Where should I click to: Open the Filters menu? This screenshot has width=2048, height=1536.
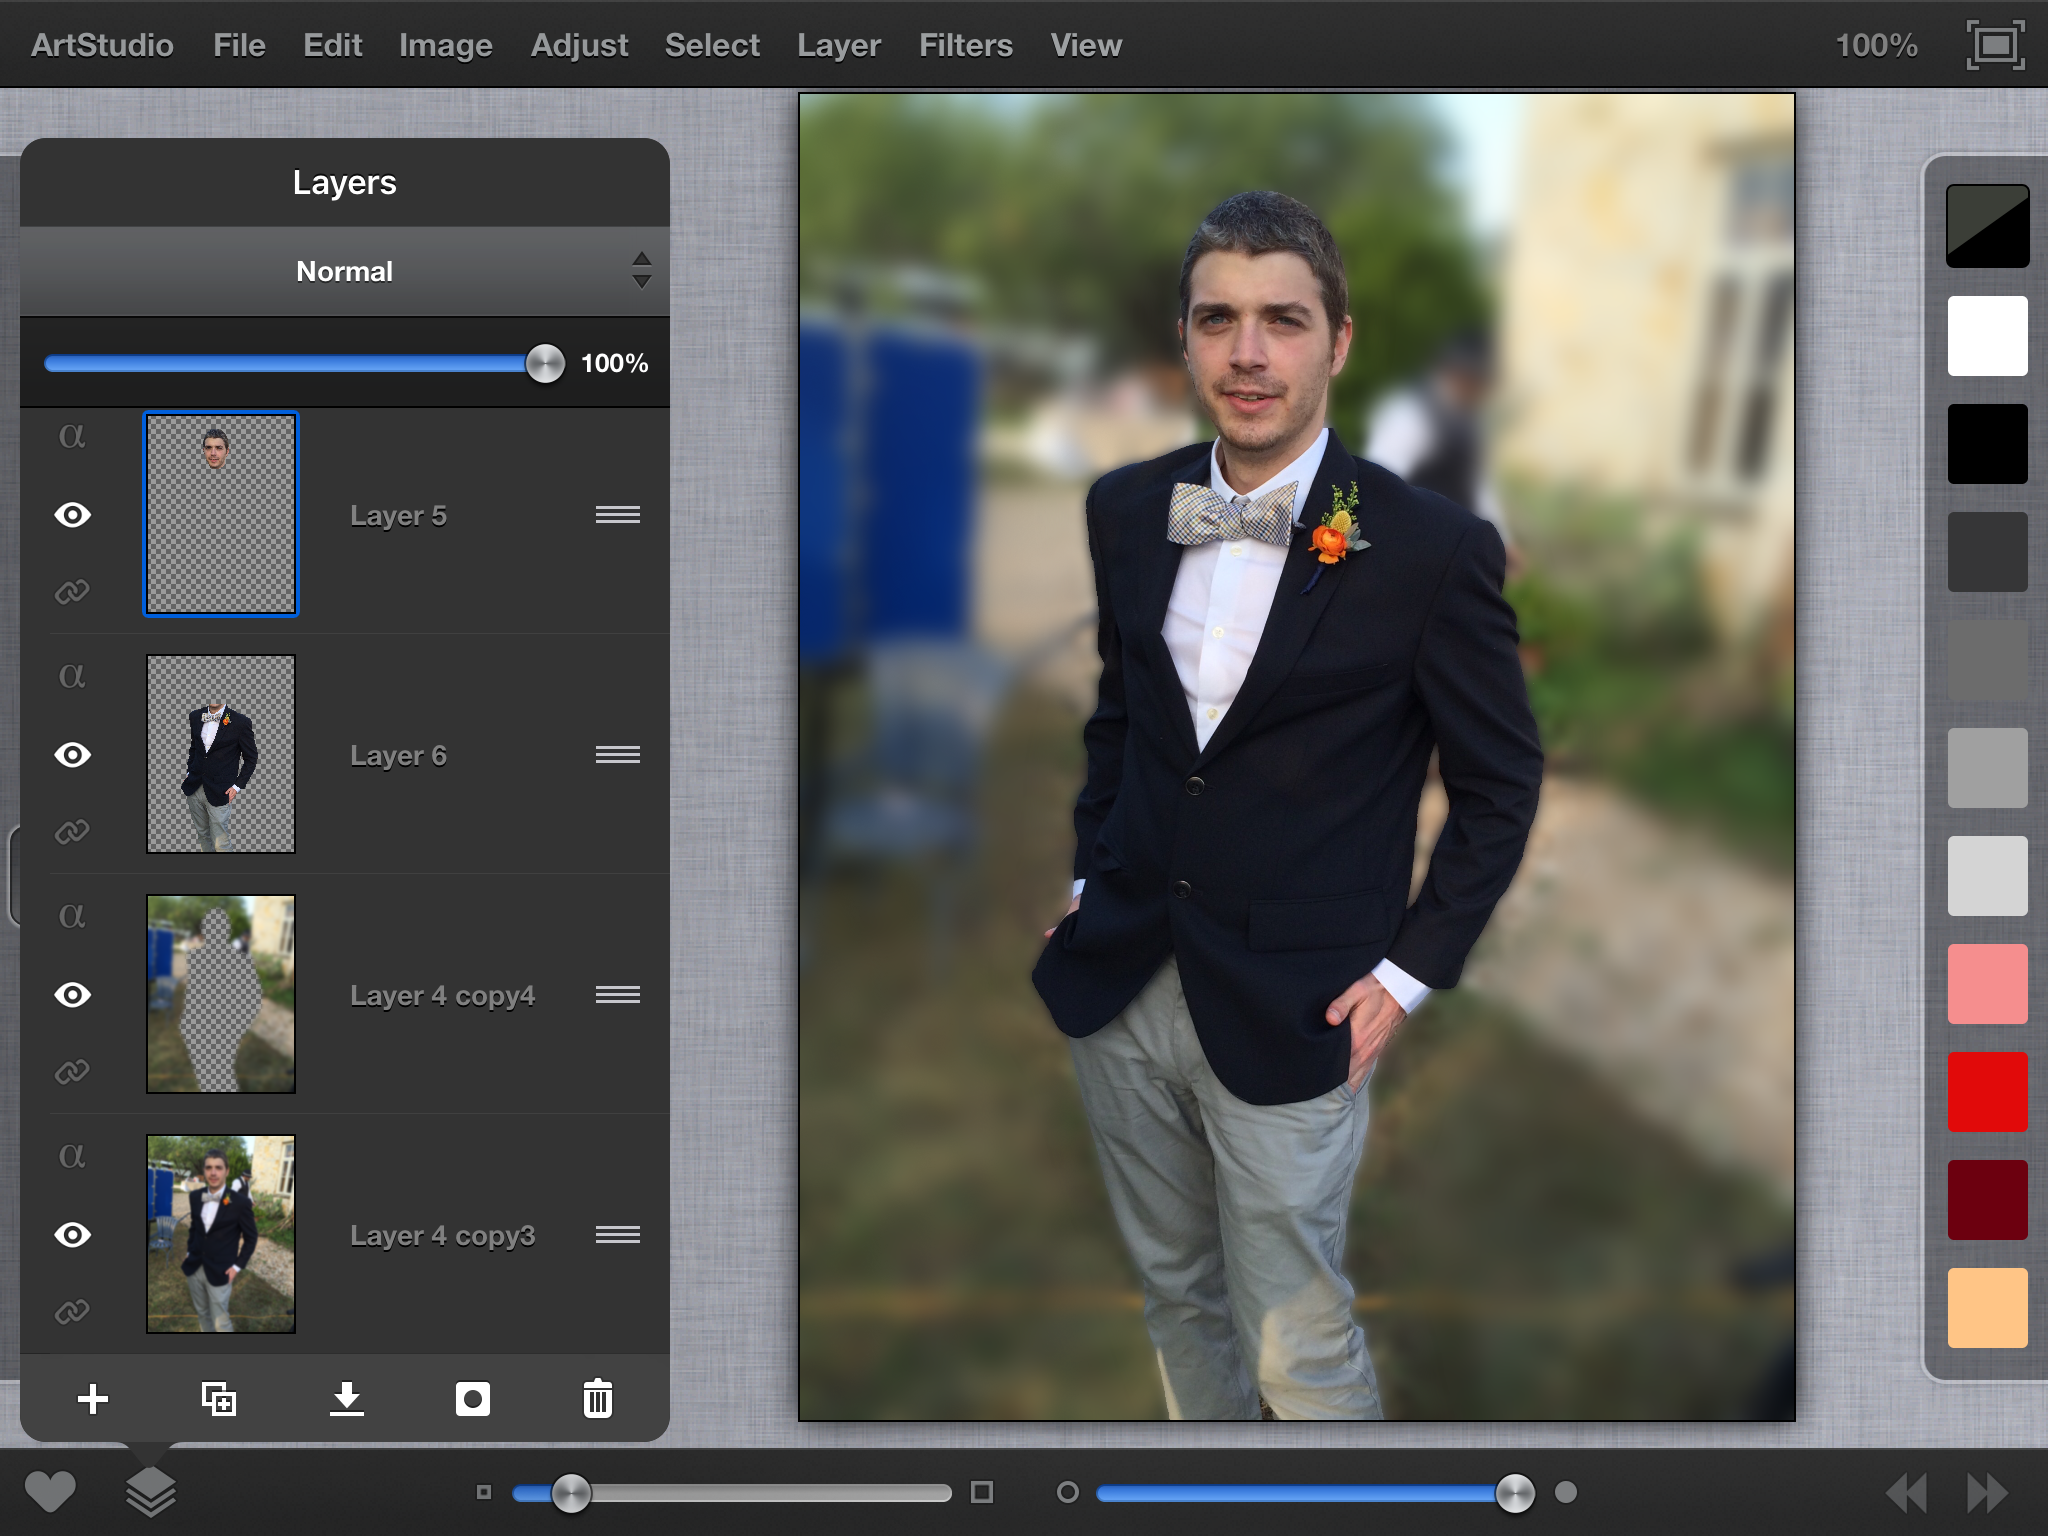(965, 45)
